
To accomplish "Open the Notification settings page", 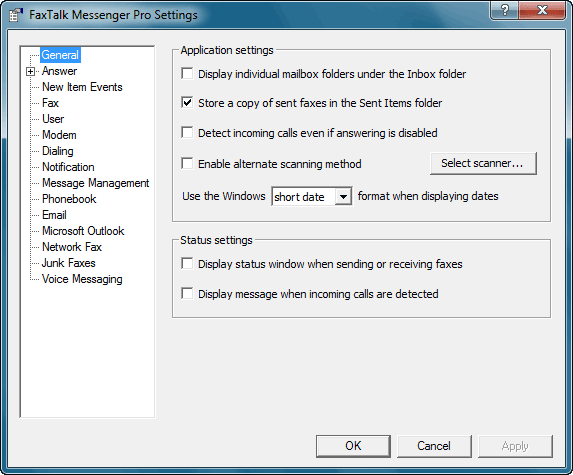I will click(x=68, y=167).
